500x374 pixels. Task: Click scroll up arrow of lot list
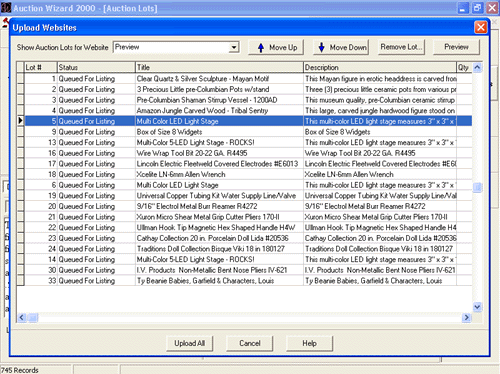click(477, 67)
